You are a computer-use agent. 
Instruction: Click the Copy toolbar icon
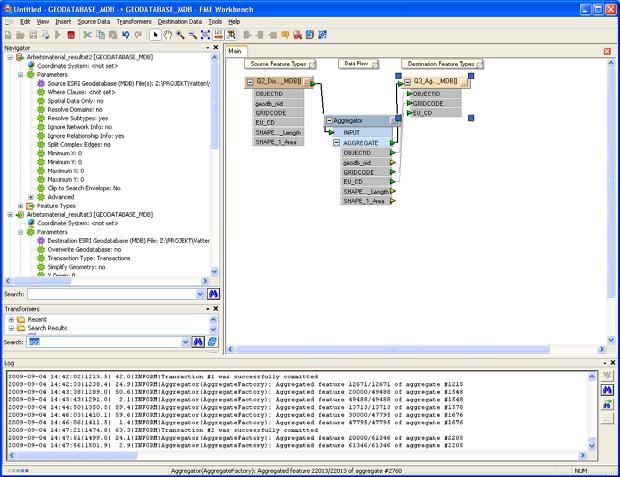pyautogui.click(x=100, y=35)
